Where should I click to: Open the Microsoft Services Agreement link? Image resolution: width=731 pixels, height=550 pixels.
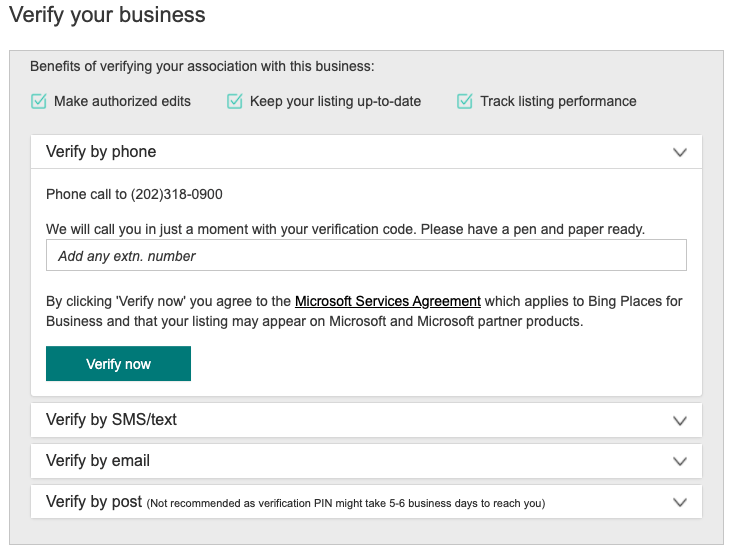tap(388, 301)
